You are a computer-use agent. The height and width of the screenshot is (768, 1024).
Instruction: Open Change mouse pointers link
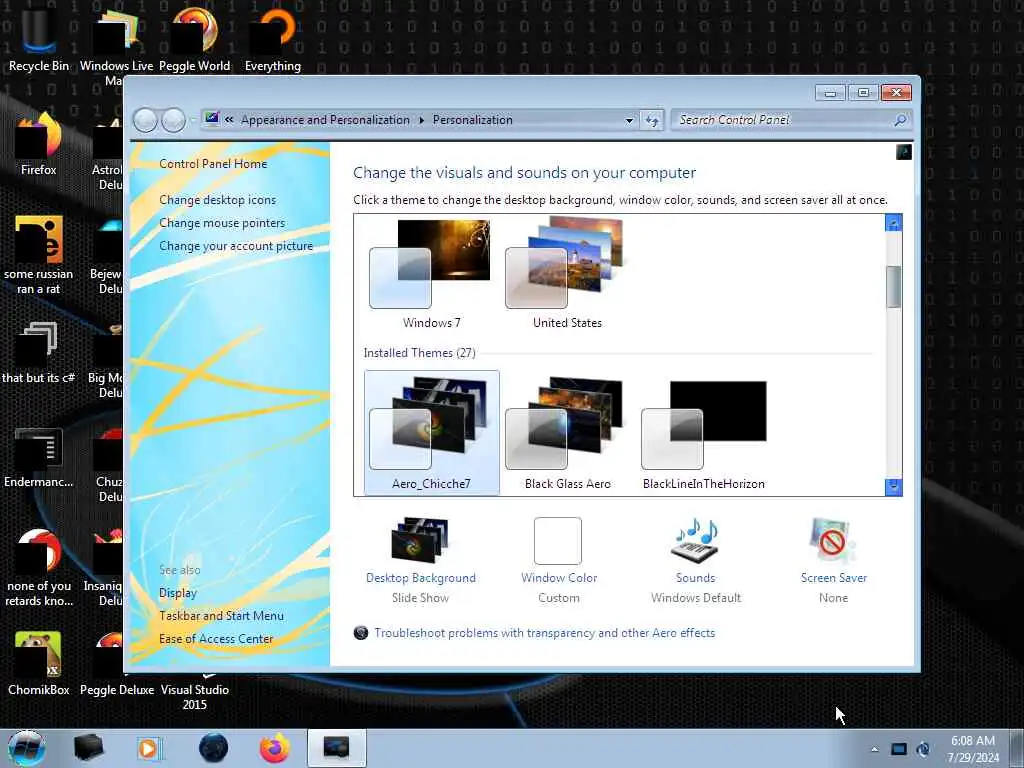tap(222, 223)
